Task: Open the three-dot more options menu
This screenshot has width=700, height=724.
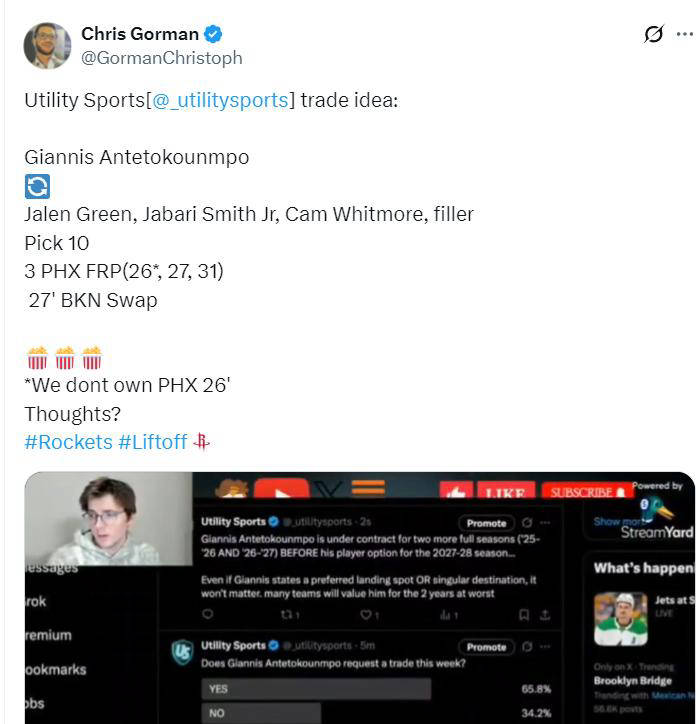Action: point(684,34)
